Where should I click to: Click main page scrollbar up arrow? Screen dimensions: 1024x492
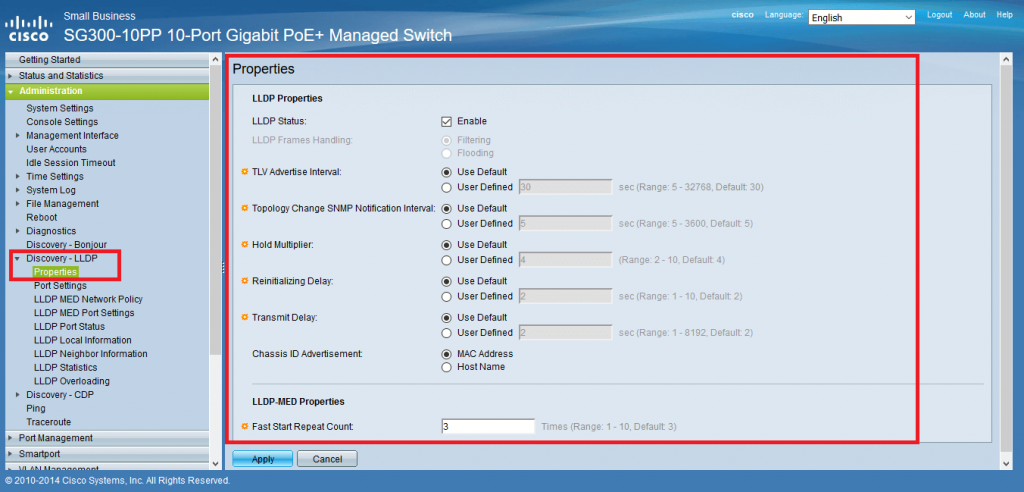click(x=1006, y=59)
